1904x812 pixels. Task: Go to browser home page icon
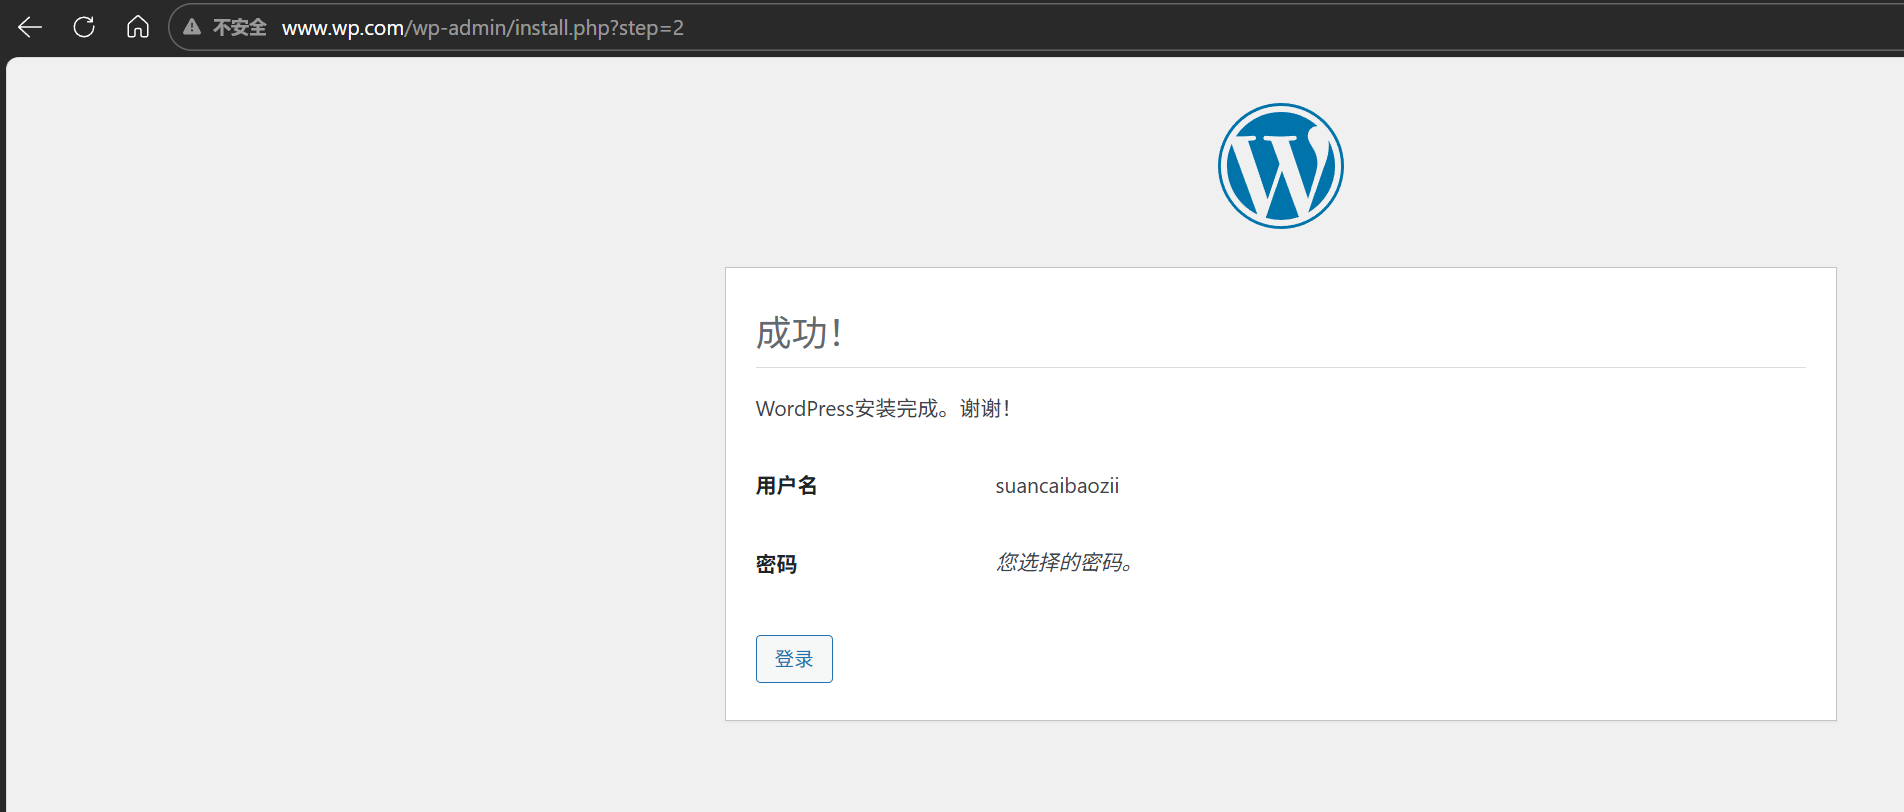click(x=138, y=27)
